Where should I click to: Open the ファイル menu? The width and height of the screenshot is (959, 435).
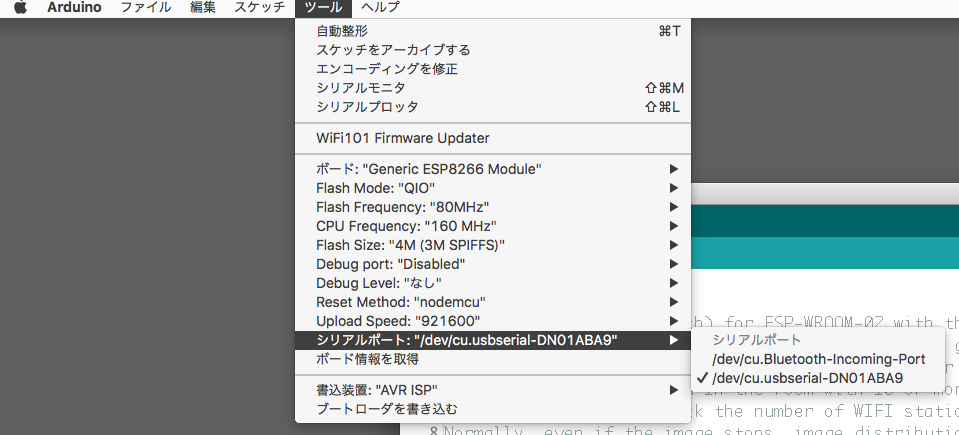[146, 8]
